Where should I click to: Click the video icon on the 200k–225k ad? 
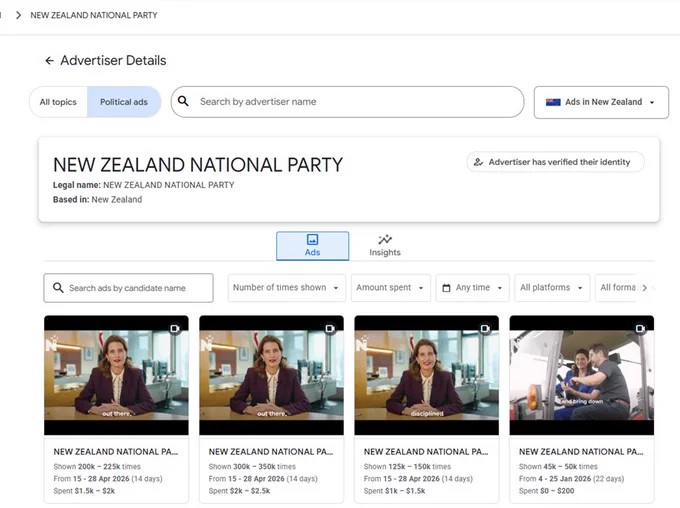click(175, 328)
